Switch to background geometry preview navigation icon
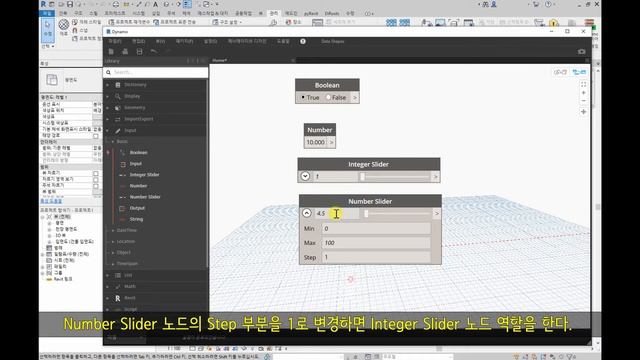This screenshot has height=360, width=640. coord(560,72)
